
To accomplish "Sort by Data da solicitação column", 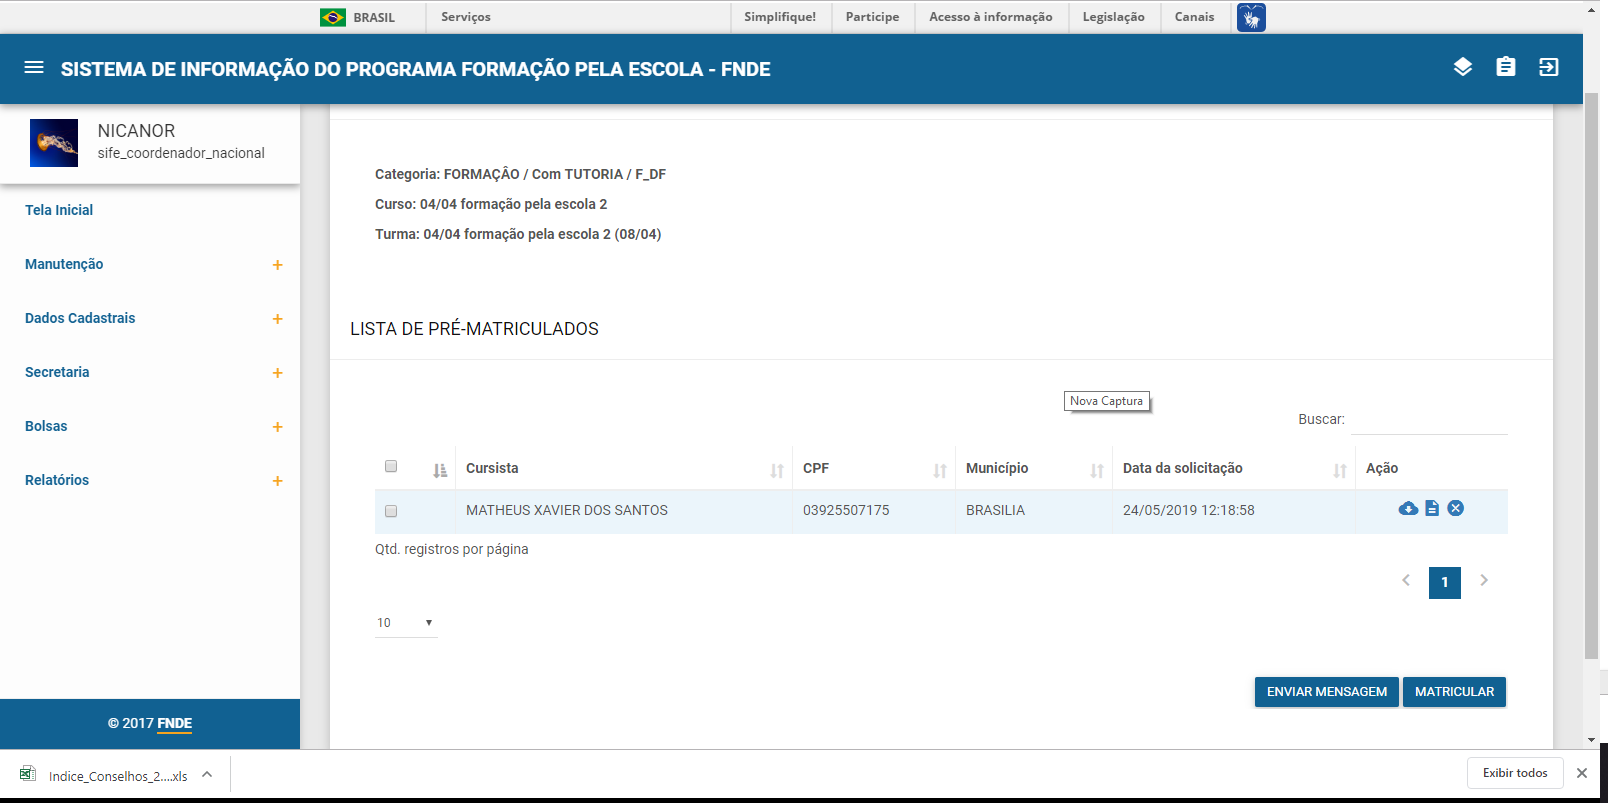I will (x=1340, y=471).
